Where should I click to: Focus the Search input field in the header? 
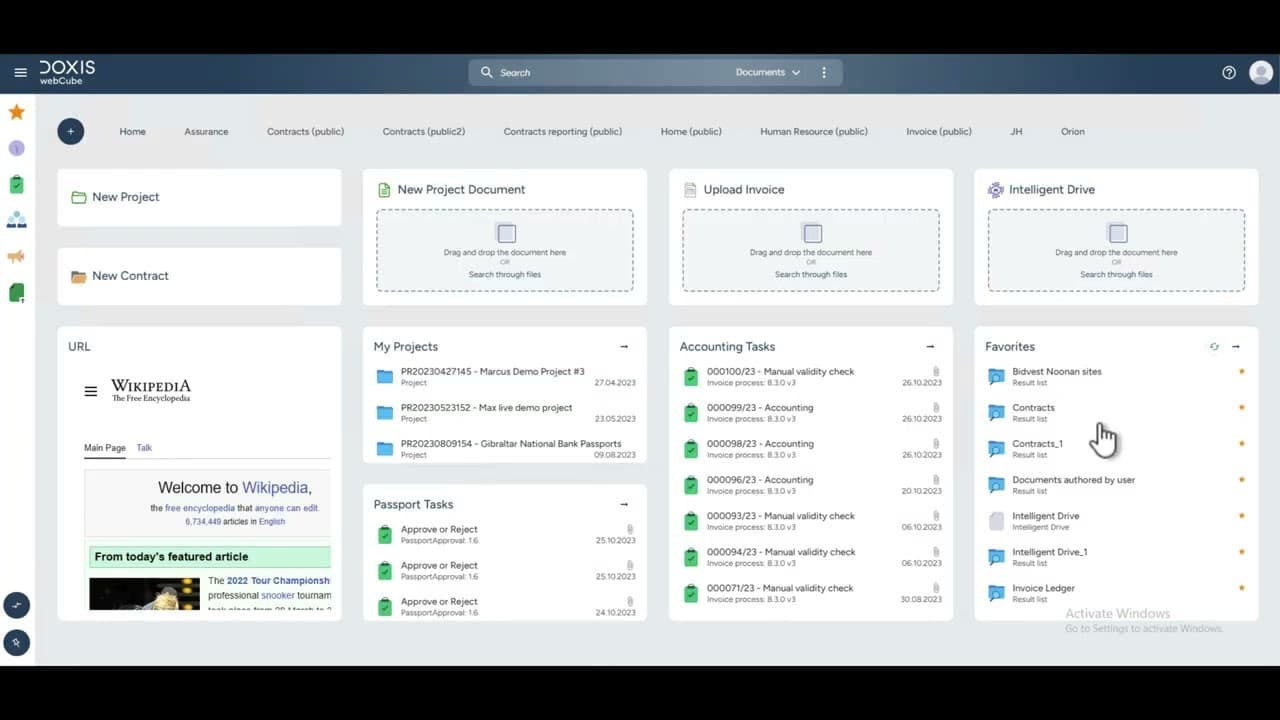[x=610, y=73]
